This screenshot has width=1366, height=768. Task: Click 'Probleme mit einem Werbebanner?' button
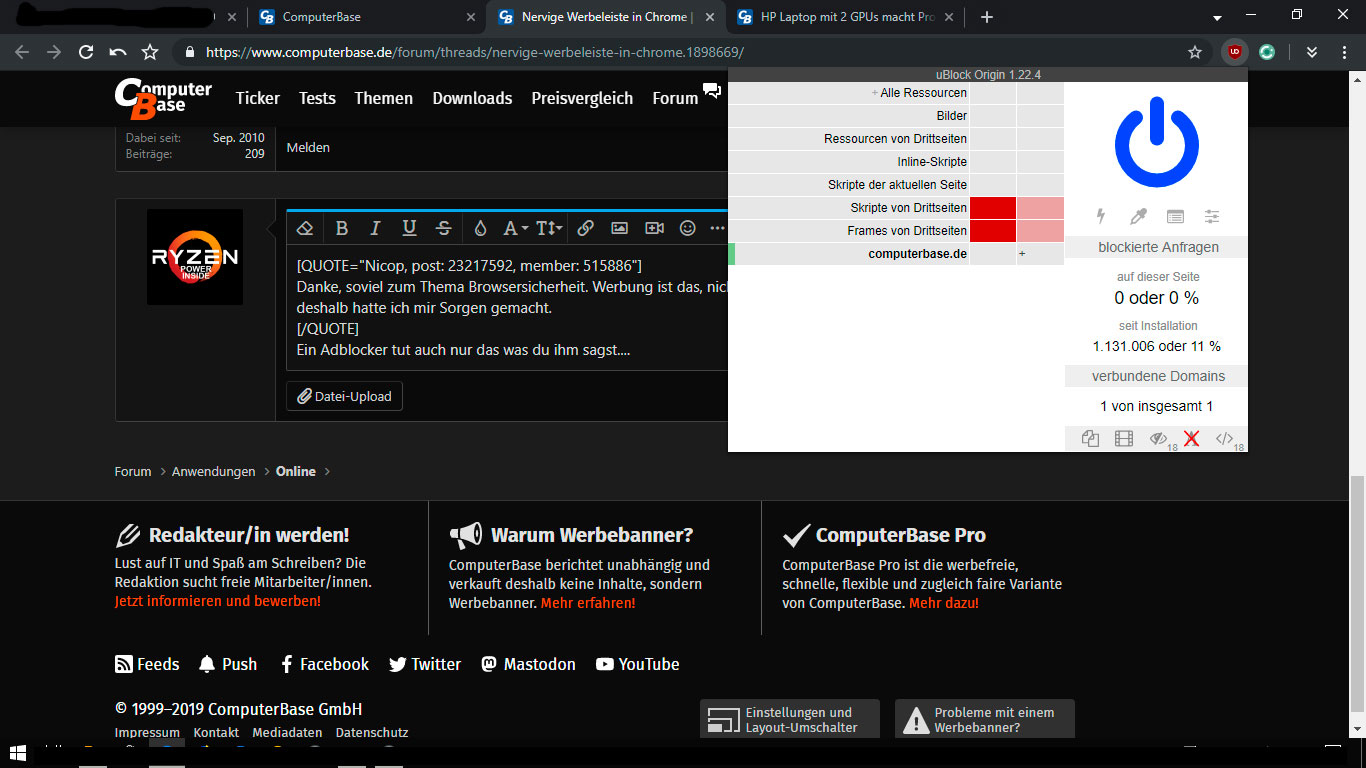pyautogui.click(x=985, y=719)
